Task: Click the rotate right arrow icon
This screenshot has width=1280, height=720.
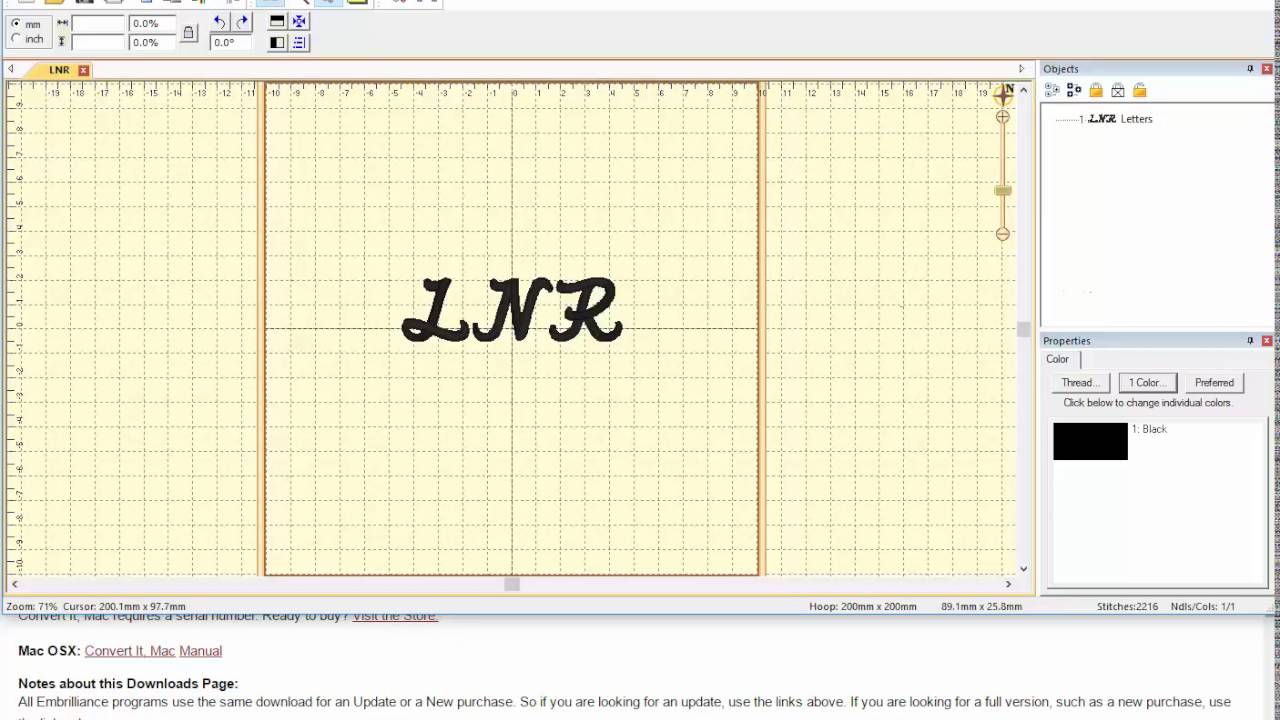Action: point(242,22)
